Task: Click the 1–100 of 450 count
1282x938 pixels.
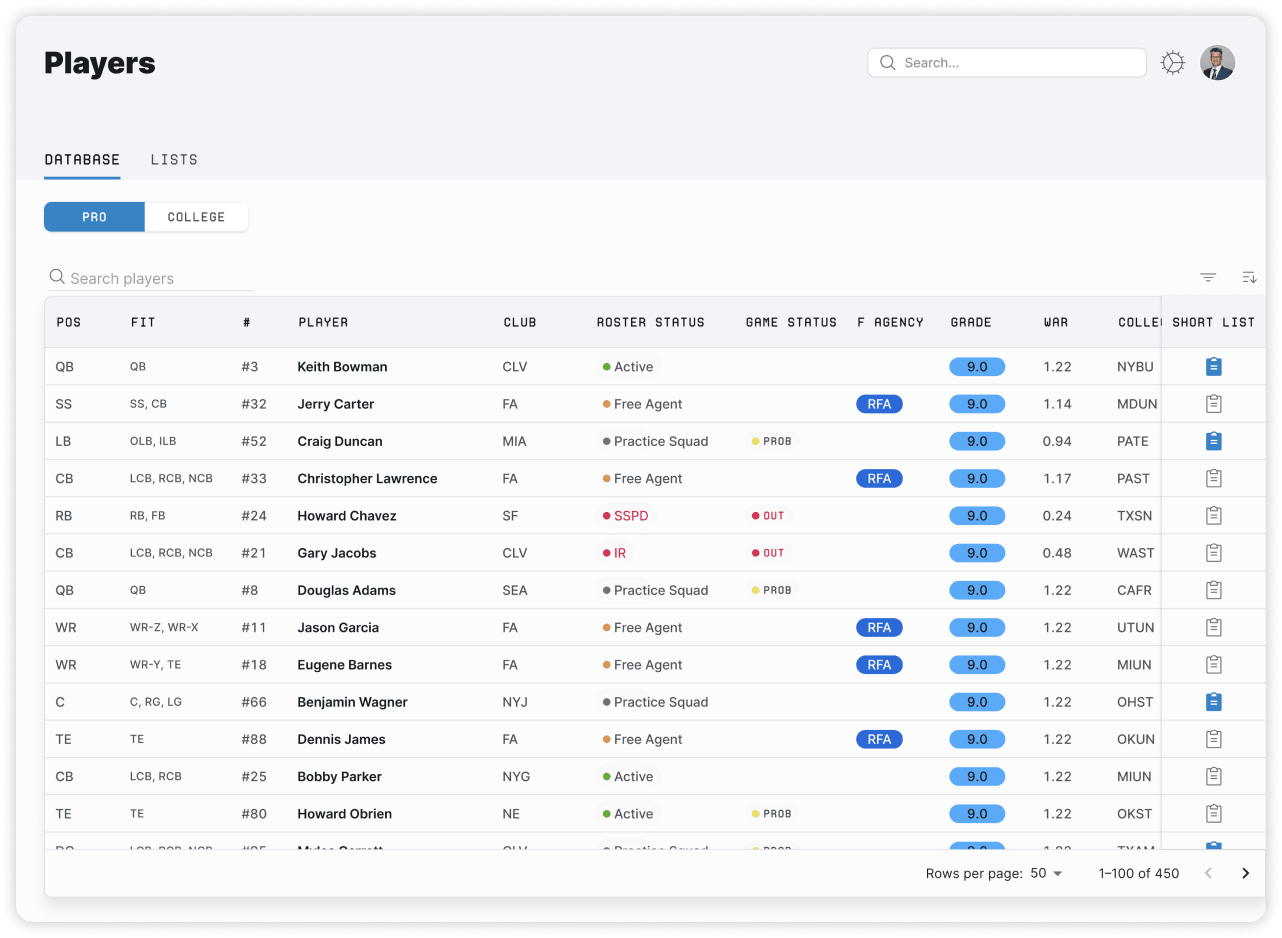Action: tap(1139, 873)
